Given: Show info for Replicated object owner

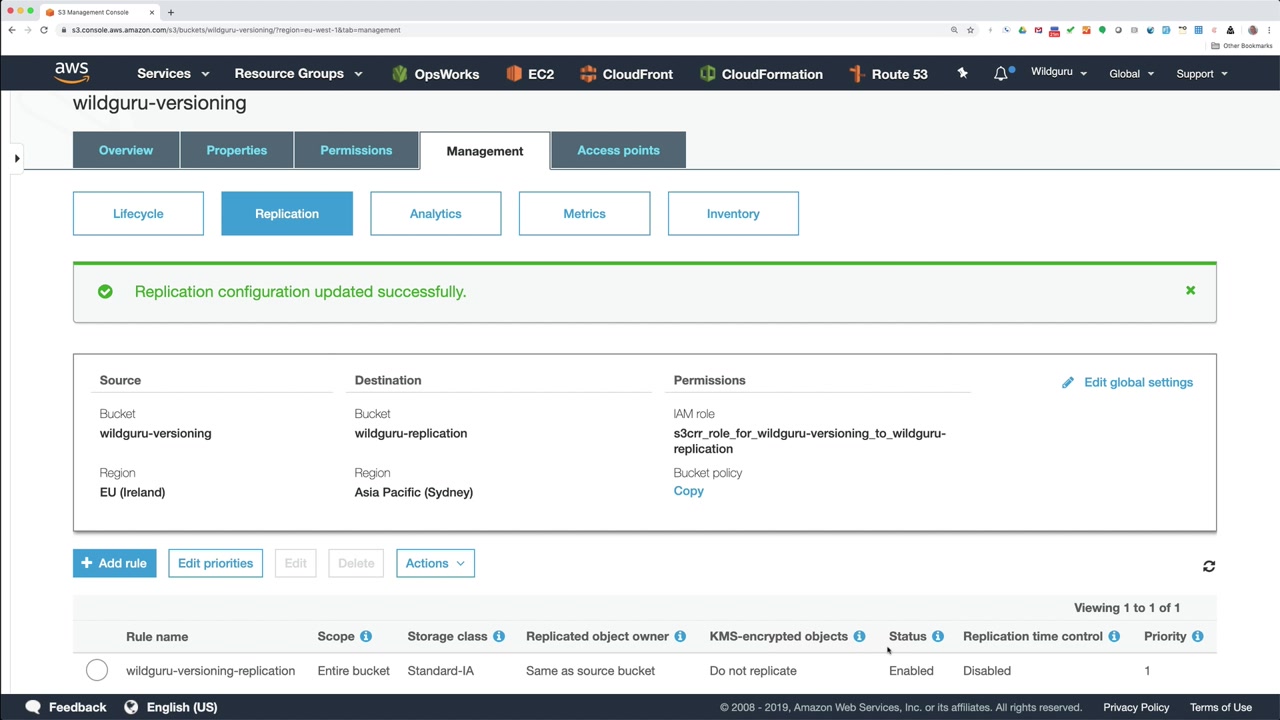Looking at the screenshot, I should [x=680, y=636].
